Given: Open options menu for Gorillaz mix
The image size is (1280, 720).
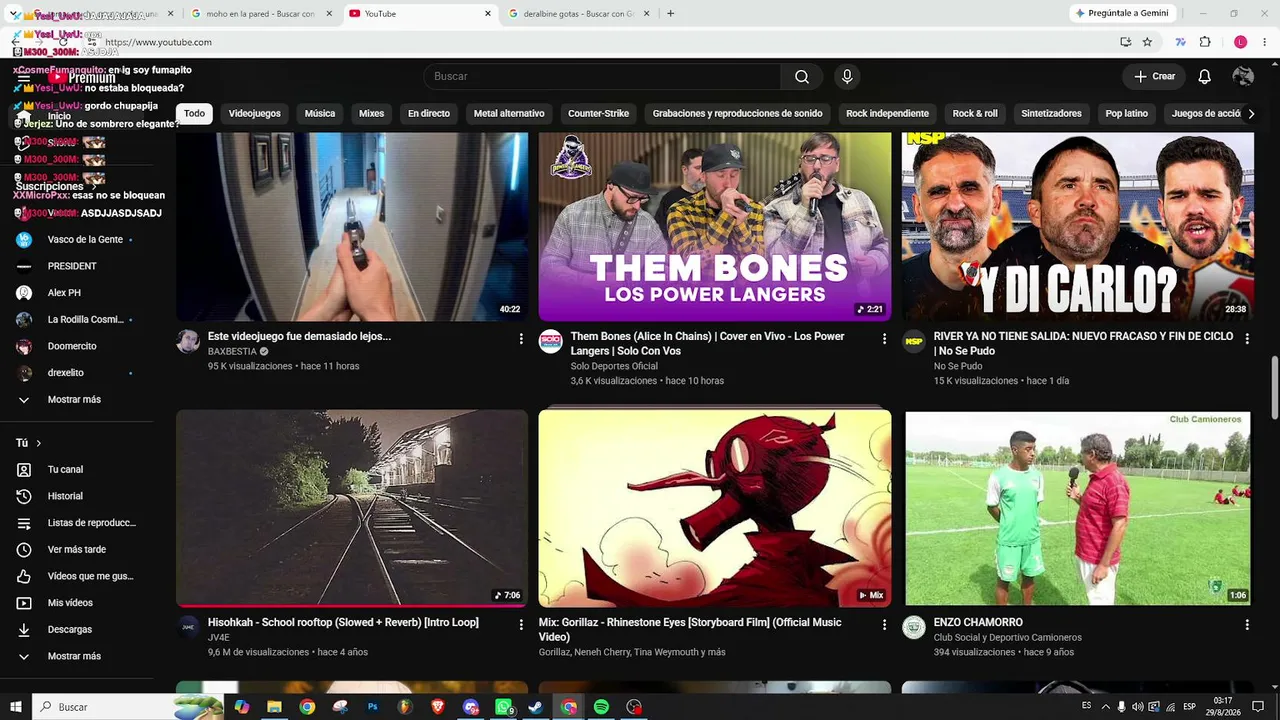Looking at the screenshot, I should coord(884,625).
